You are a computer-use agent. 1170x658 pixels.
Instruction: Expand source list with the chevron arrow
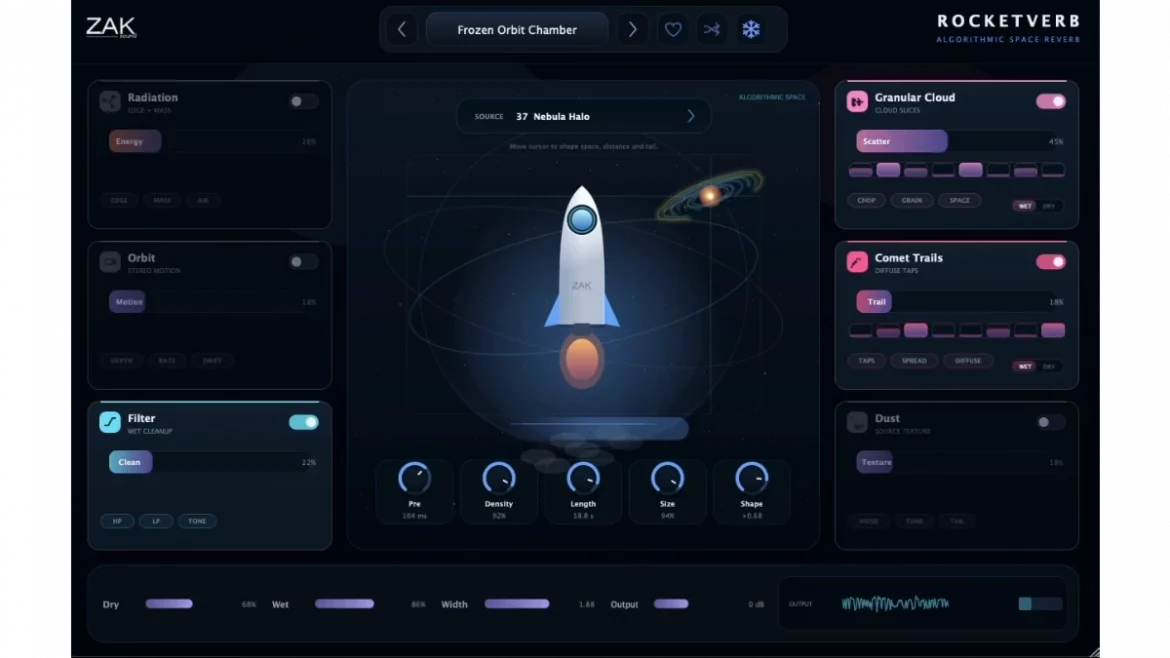click(691, 116)
